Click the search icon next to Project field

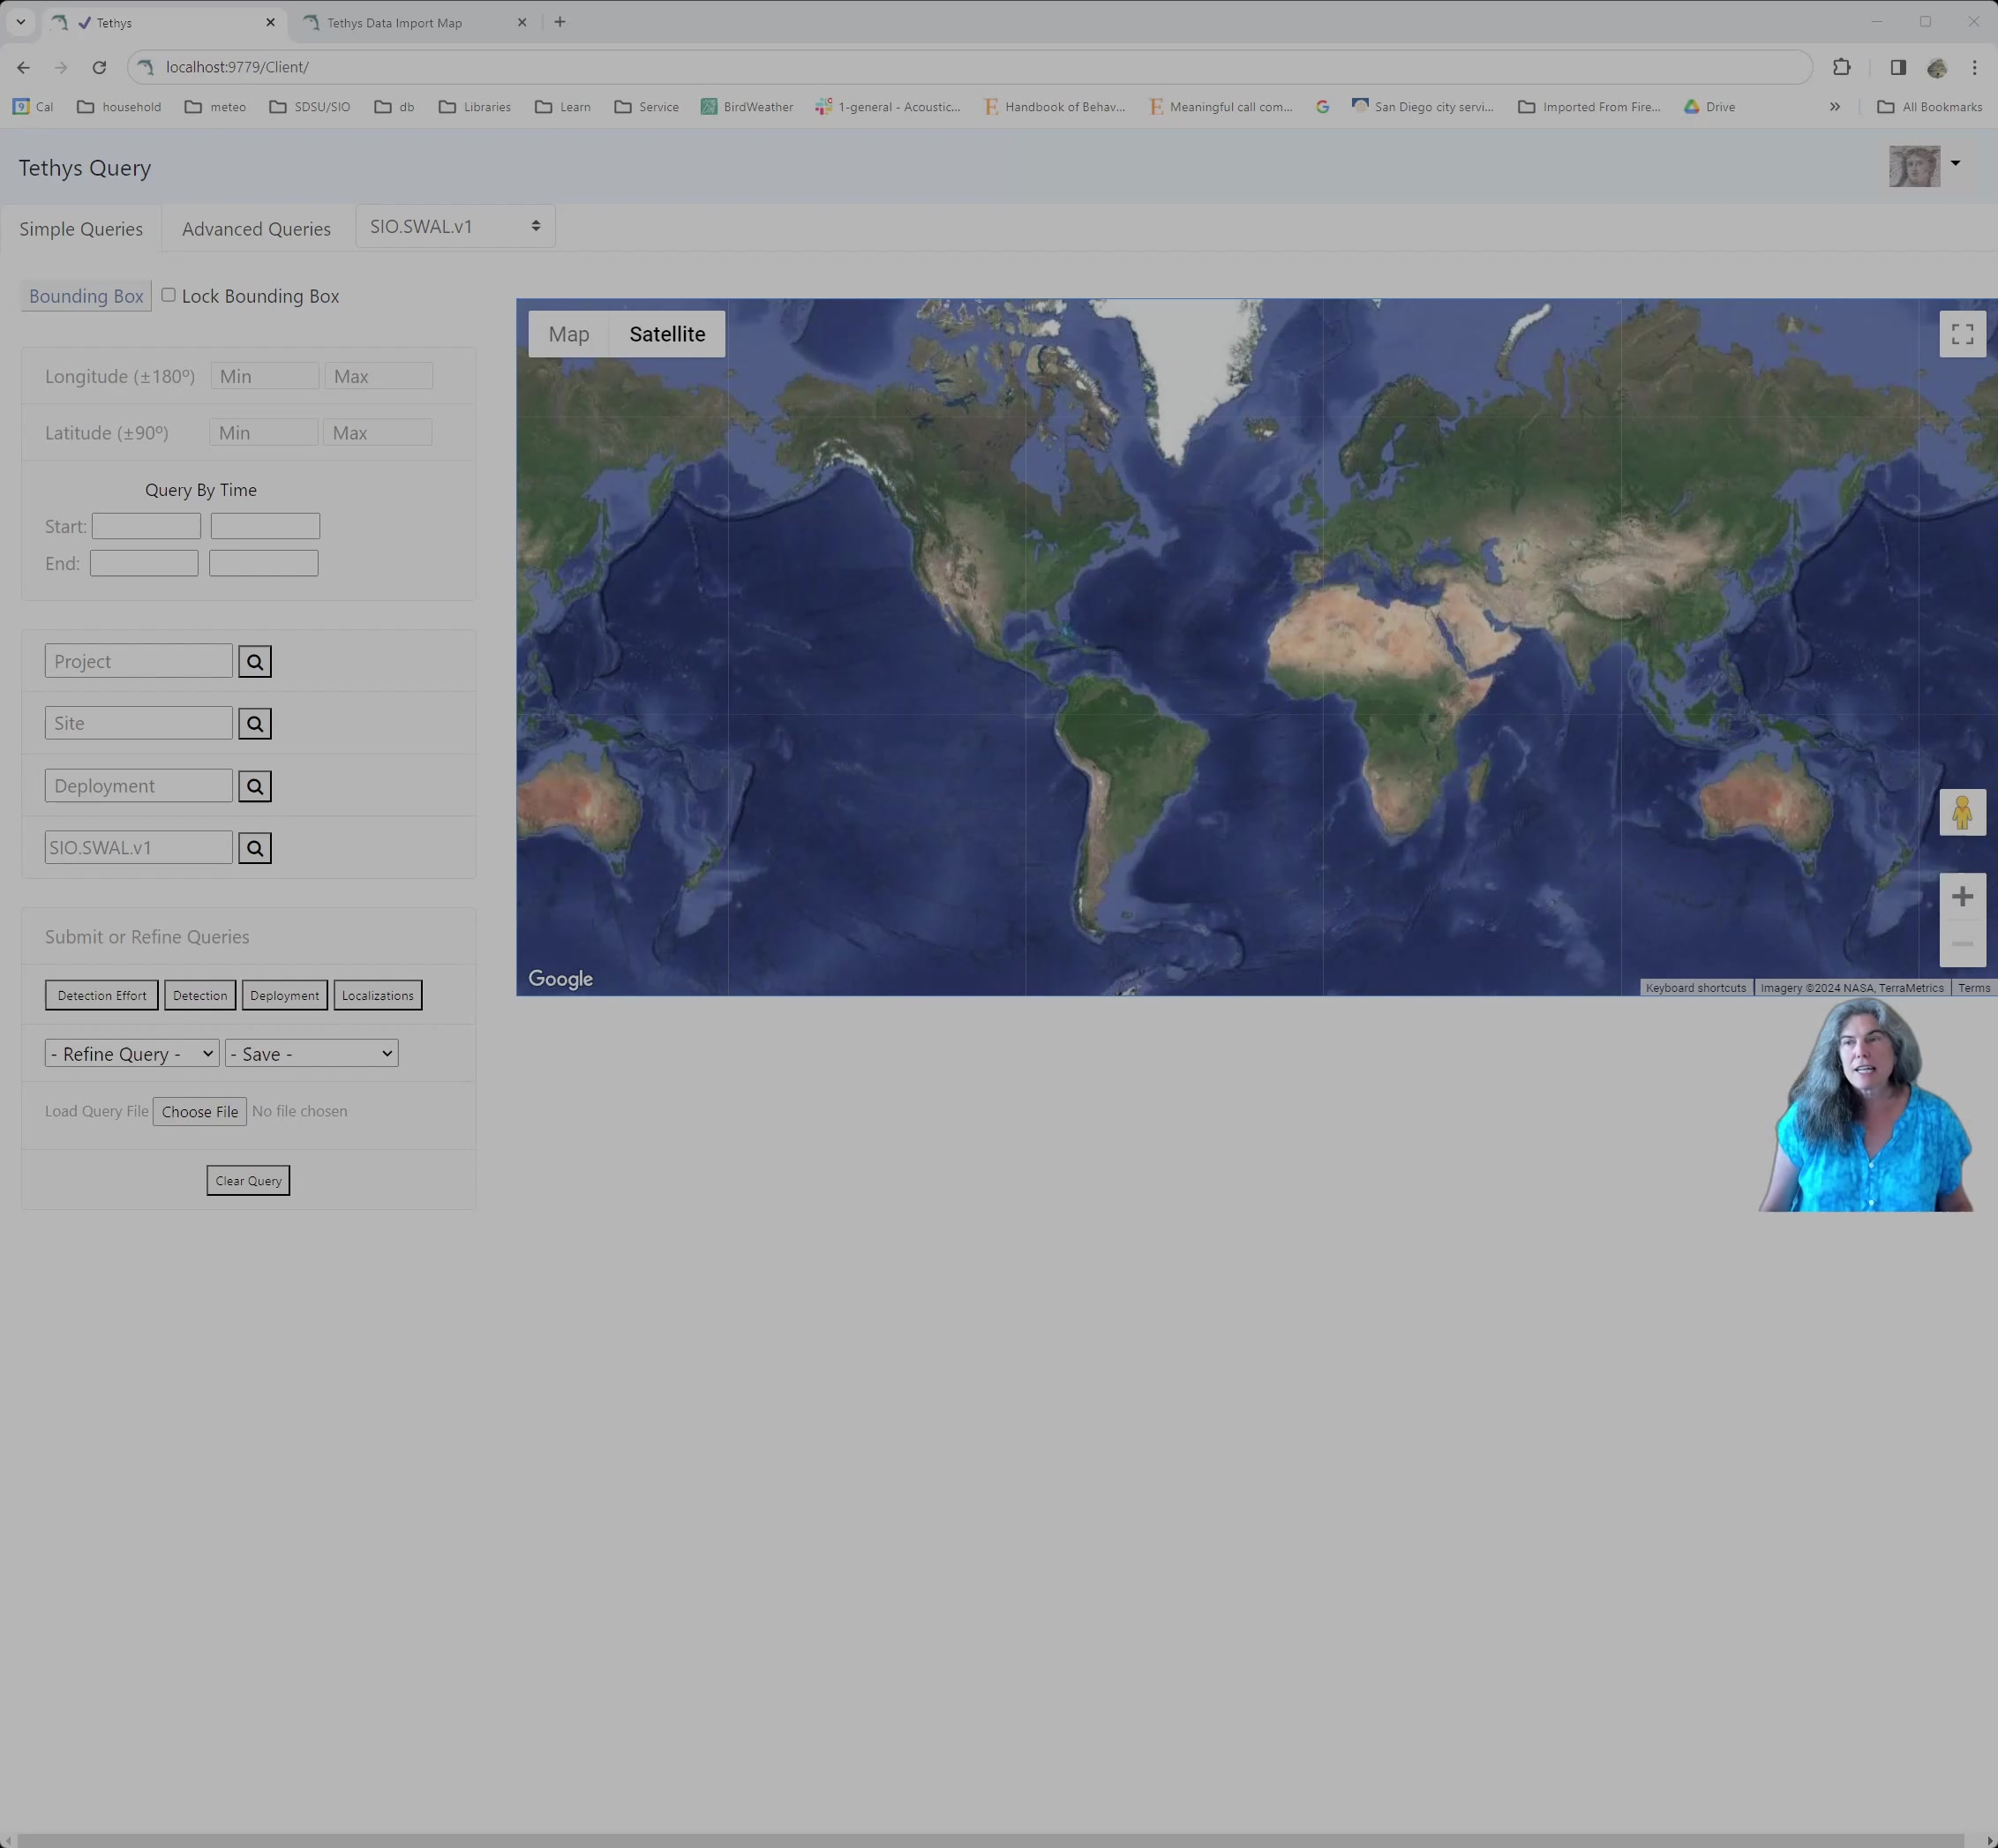tap(254, 661)
